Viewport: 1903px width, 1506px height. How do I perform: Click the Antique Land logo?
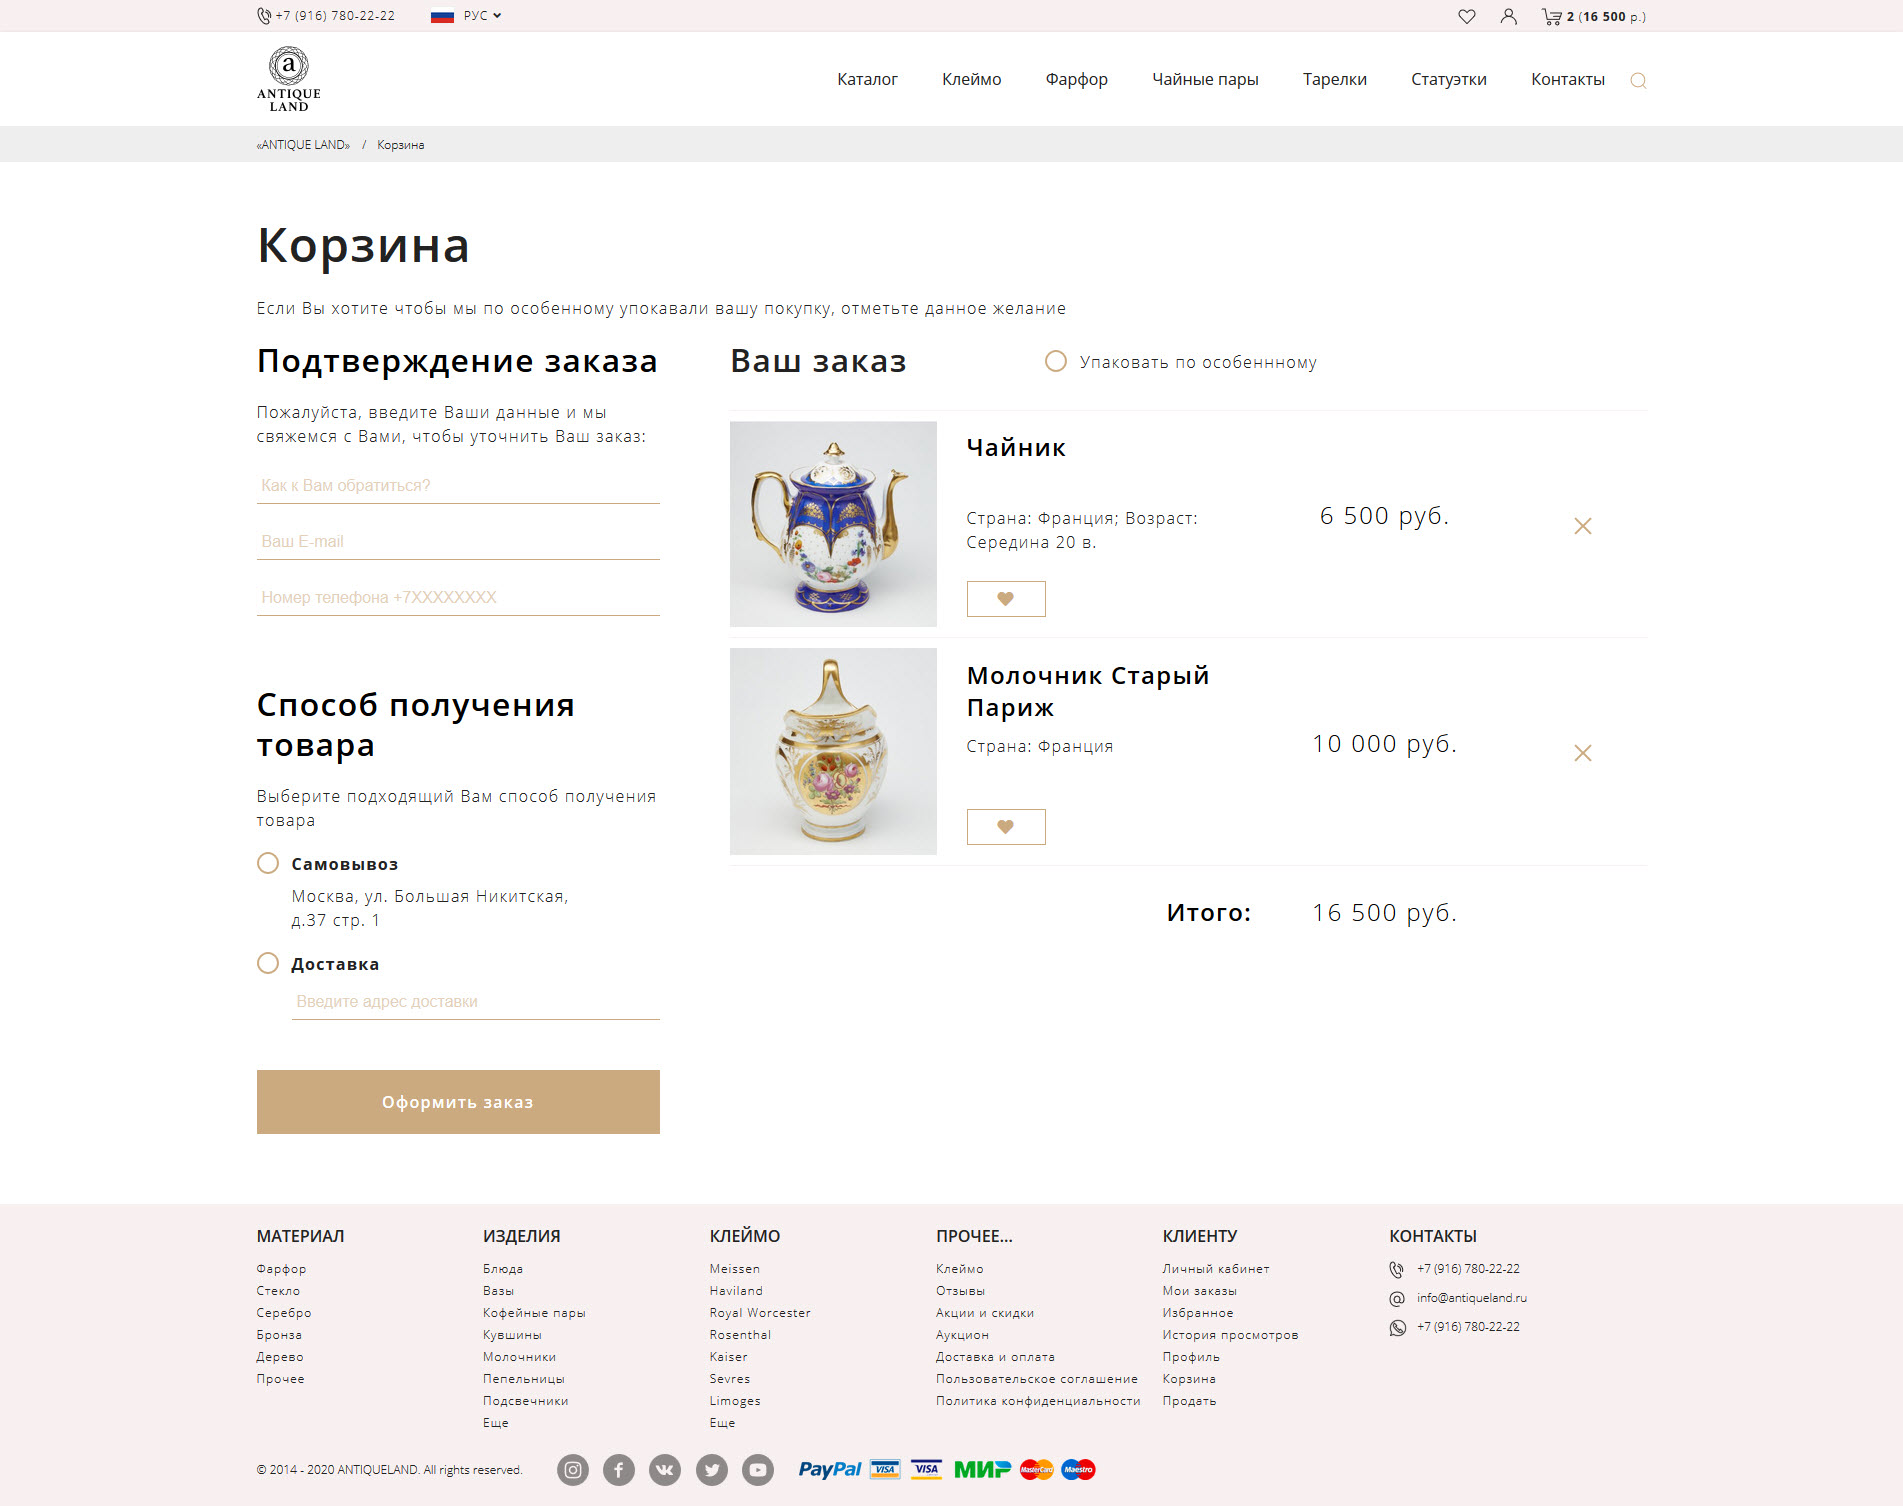(x=289, y=79)
